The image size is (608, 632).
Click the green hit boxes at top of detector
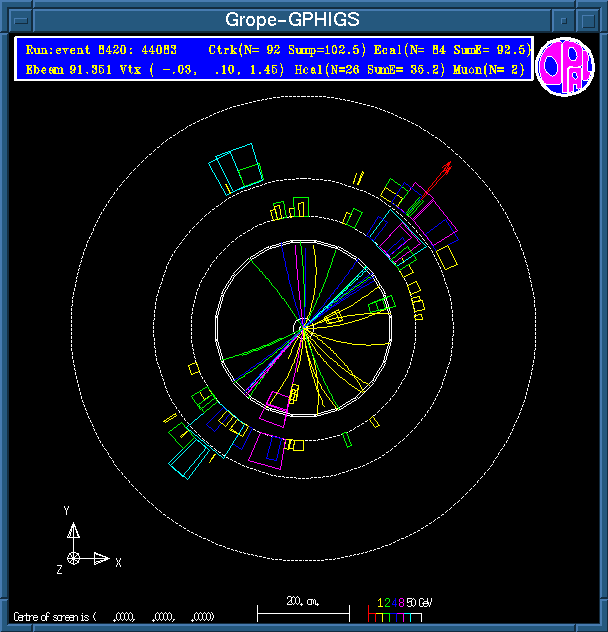(x=291, y=208)
